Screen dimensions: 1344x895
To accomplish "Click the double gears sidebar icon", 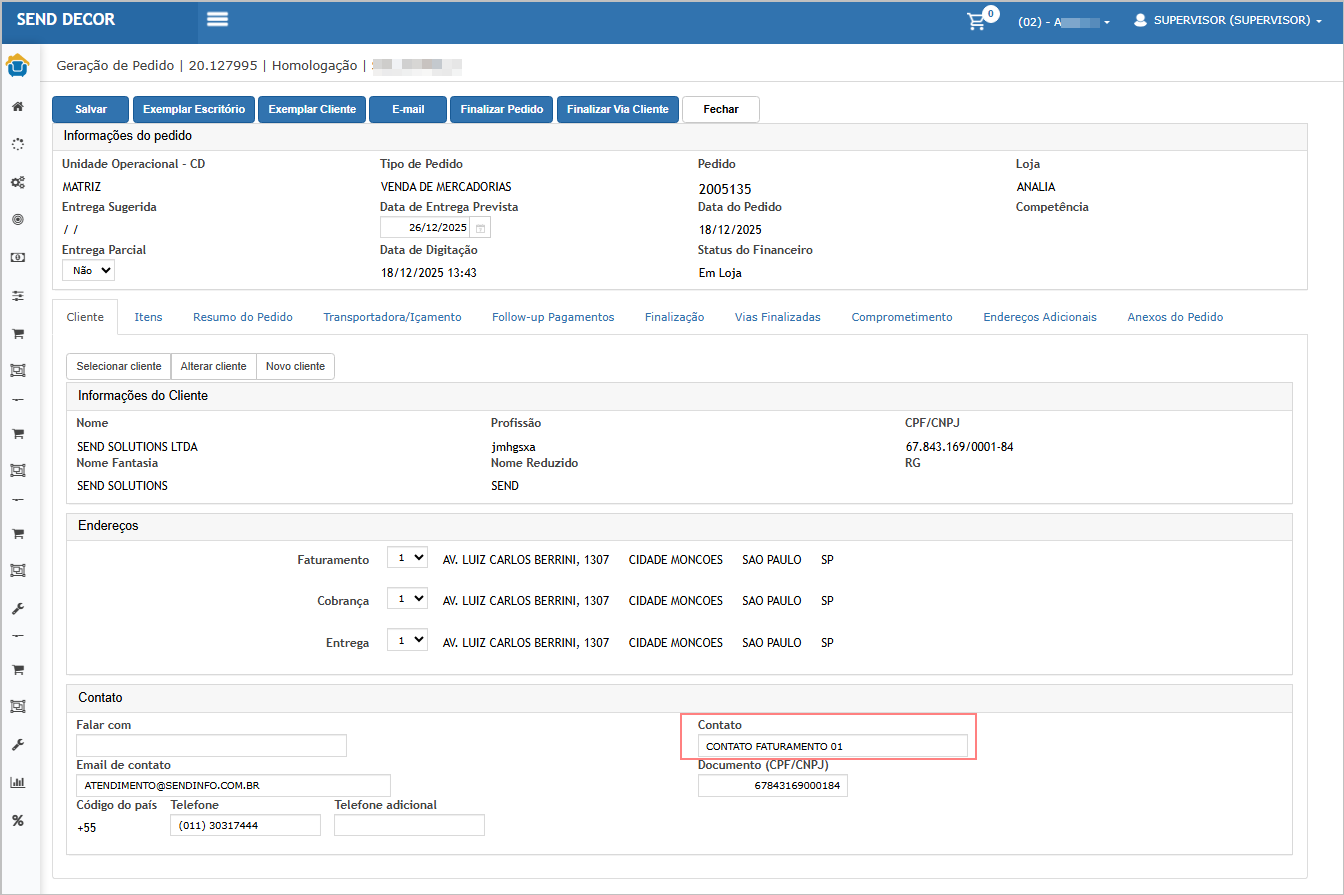I will 17,183.
